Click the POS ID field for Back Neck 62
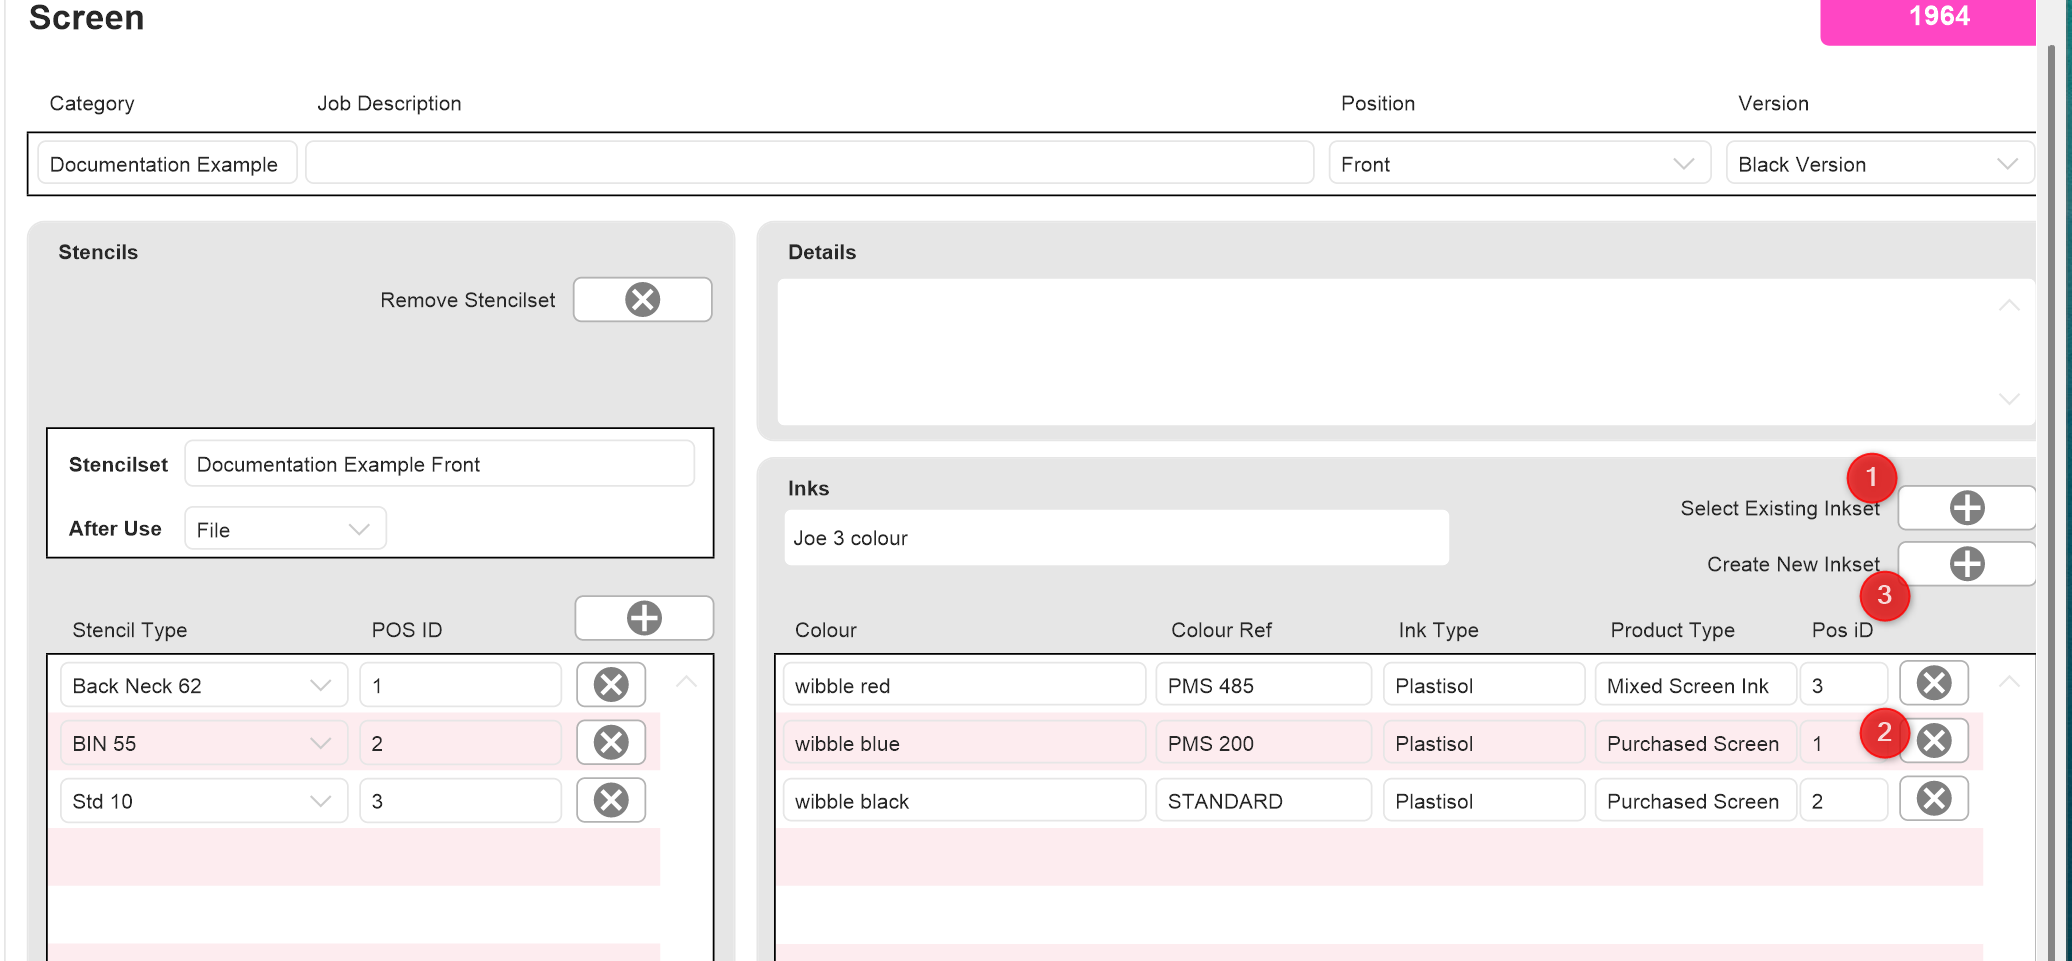 click(460, 685)
